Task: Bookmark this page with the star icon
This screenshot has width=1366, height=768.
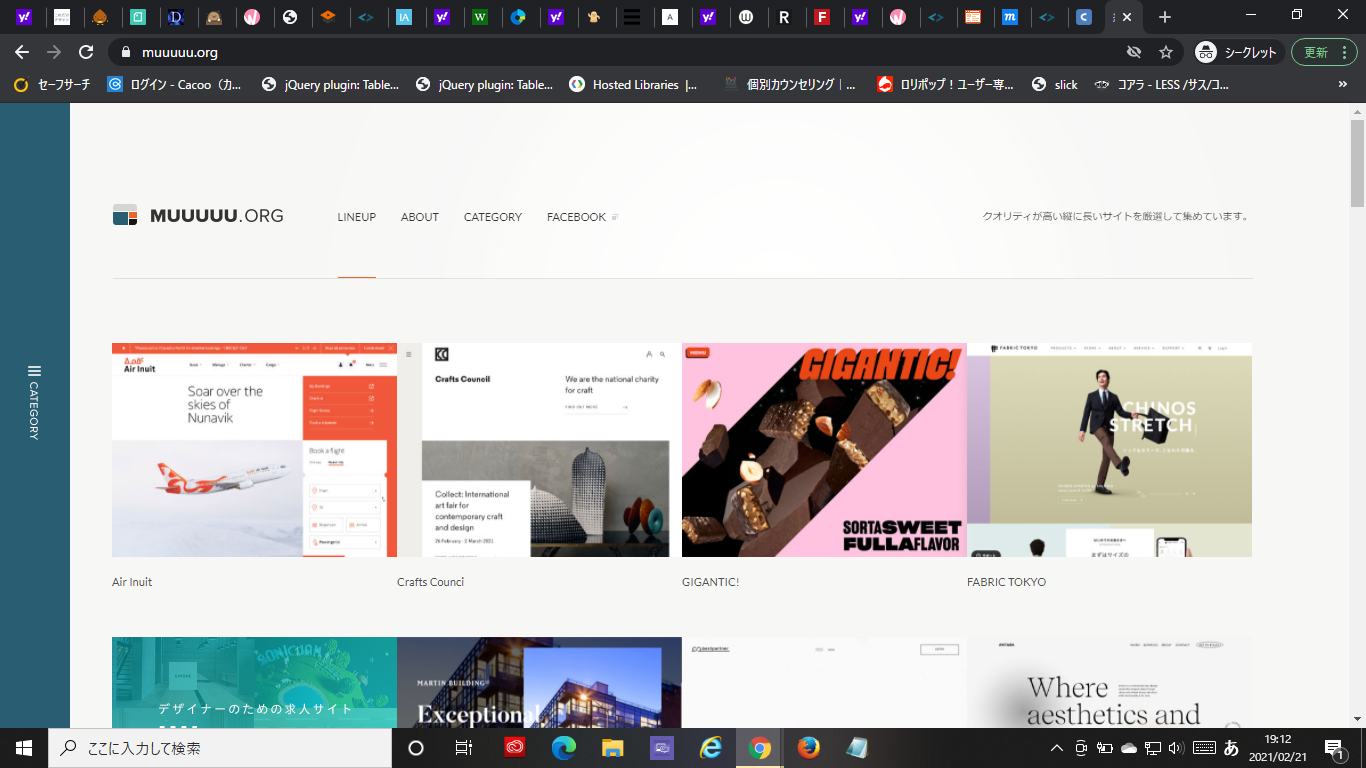Action: pos(1165,52)
